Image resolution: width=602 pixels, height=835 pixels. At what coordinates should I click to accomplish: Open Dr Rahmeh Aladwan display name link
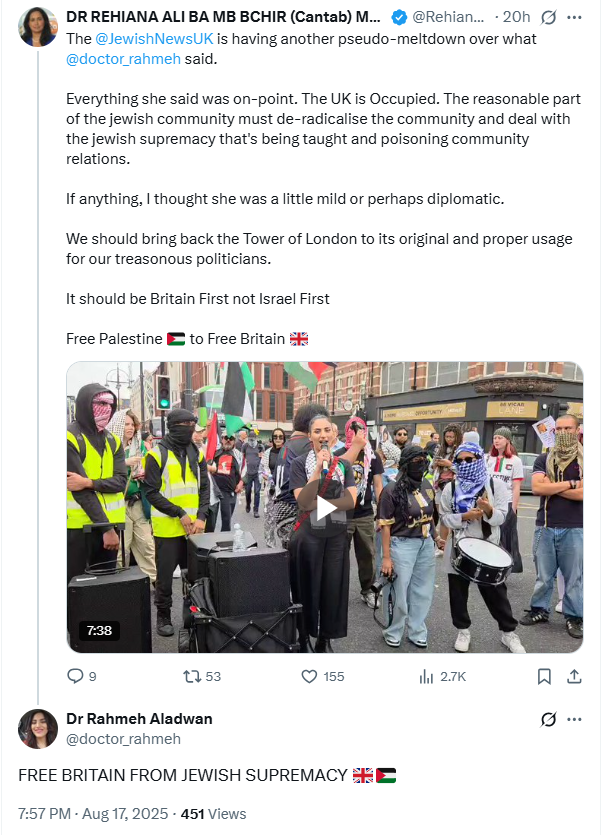click(x=139, y=719)
